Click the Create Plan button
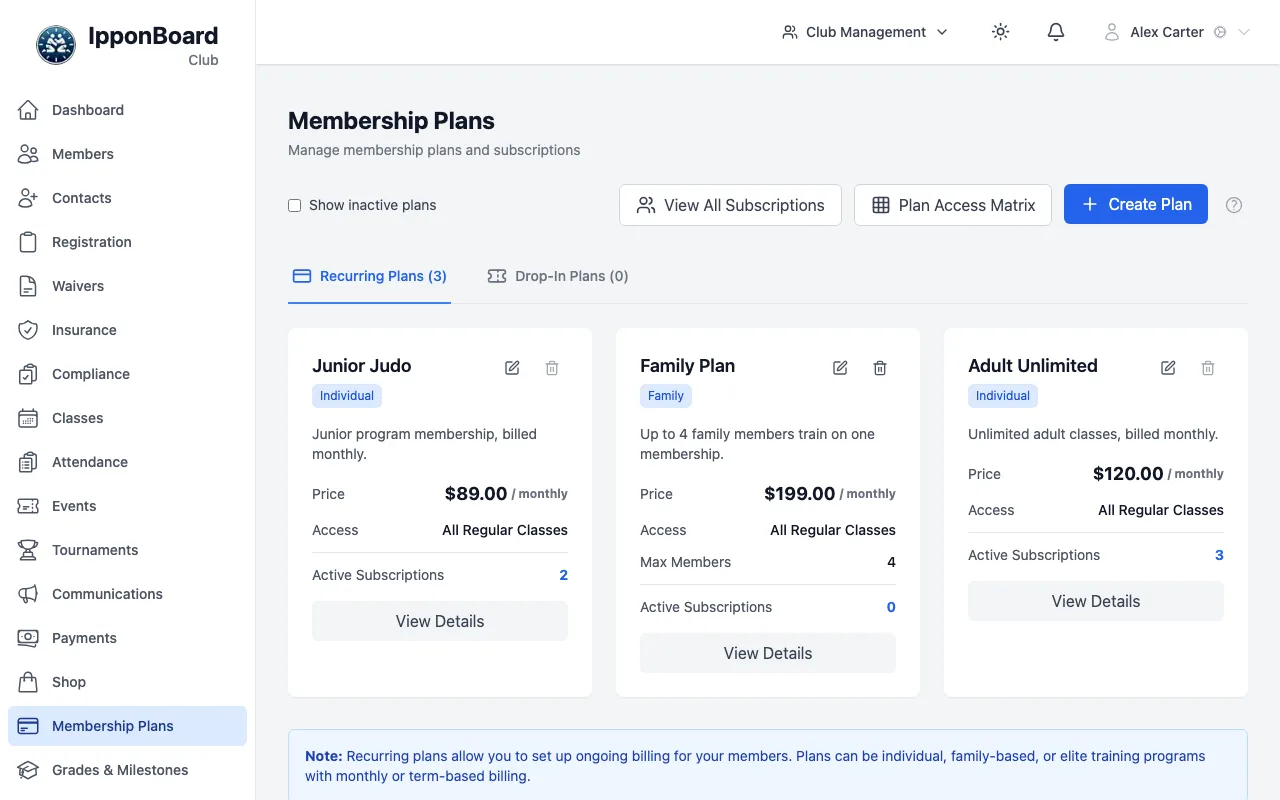This screenshot has height=800, width=1280. pos(1136,204)
